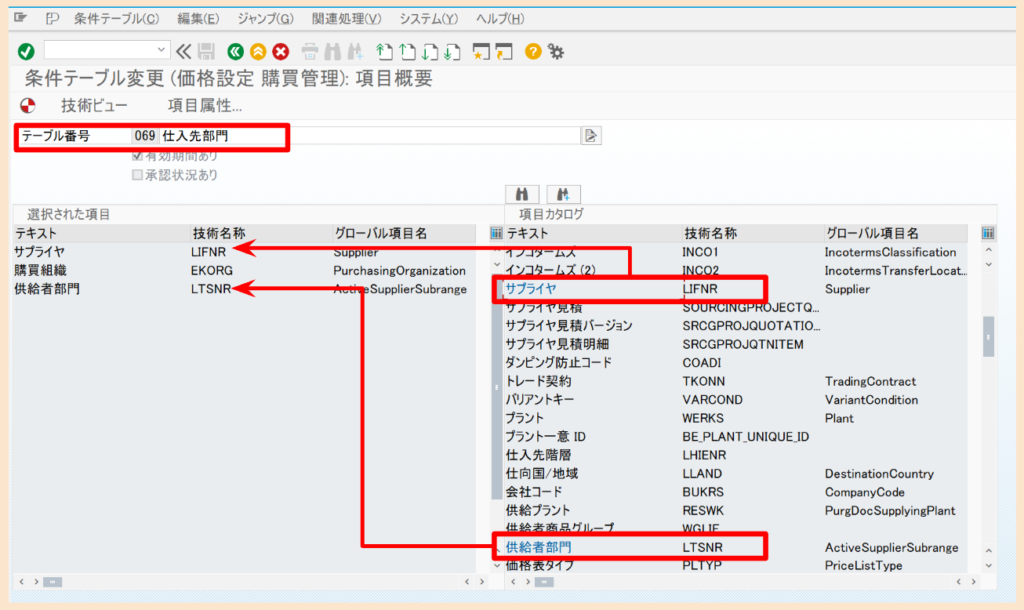The height and width of the screenshot is (610, 1024).
Task: Click the Find binoculars above 項目カタログ
Action: pos(522,194)
